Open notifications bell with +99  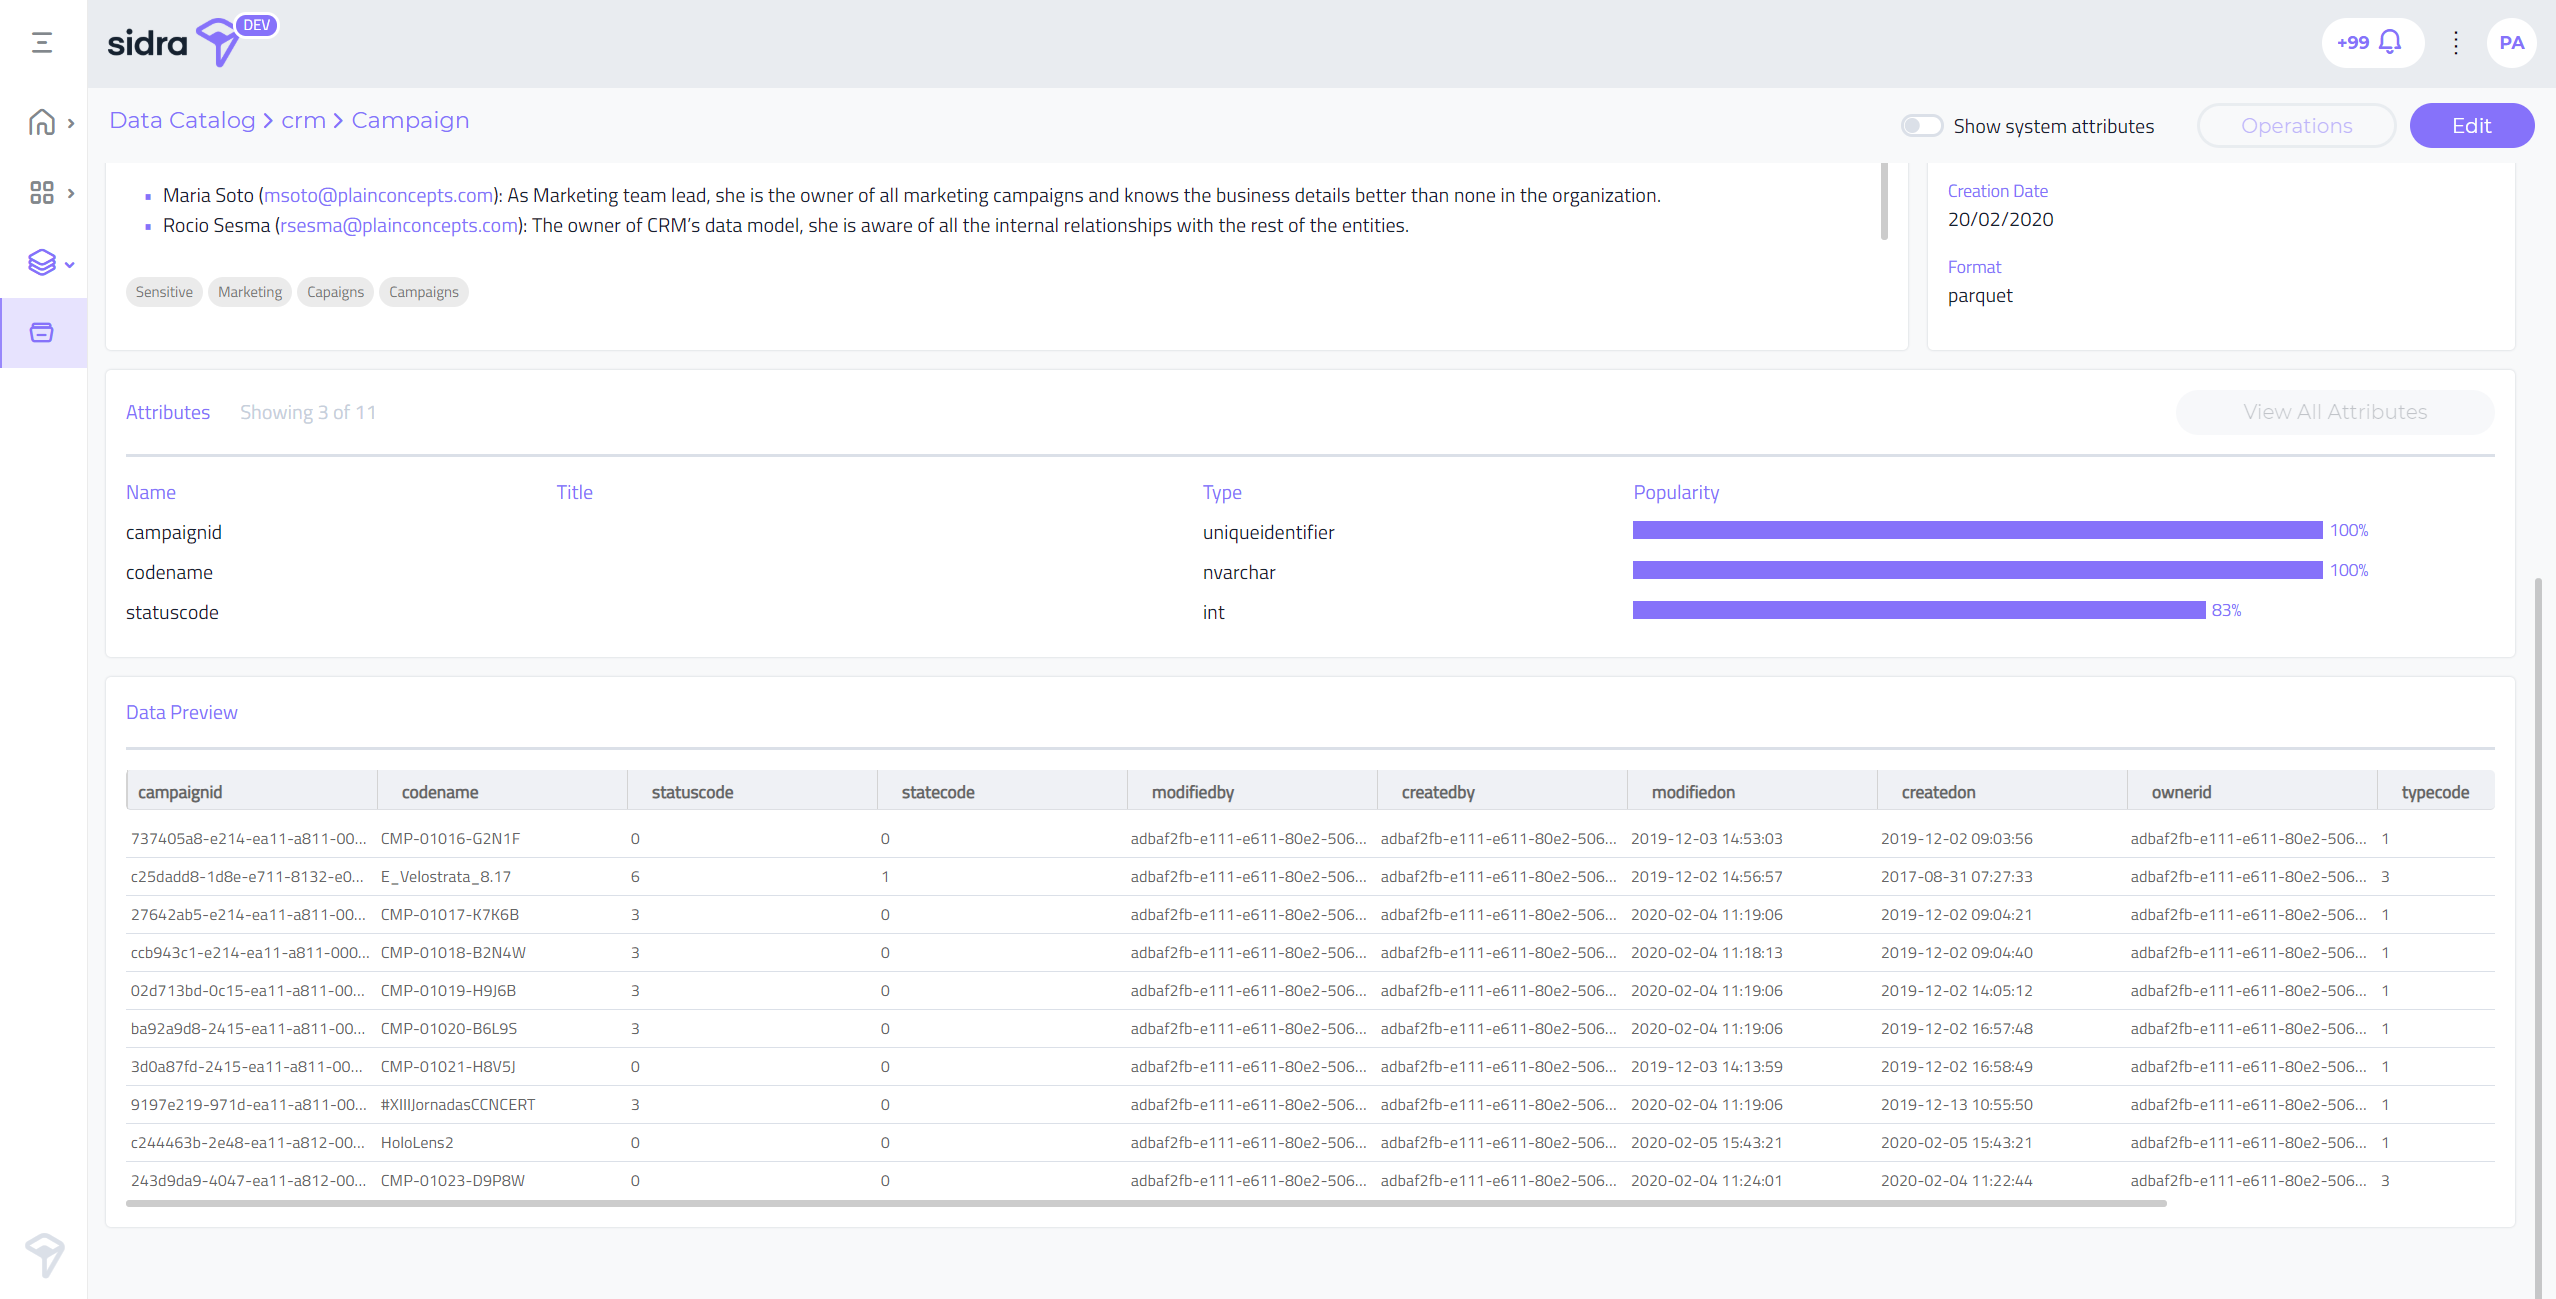[2372, 42]
